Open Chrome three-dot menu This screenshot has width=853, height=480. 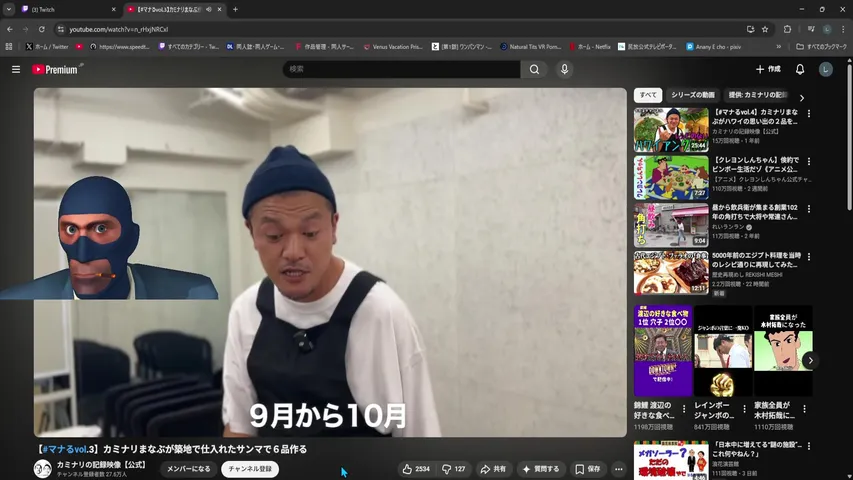point(843,29)
